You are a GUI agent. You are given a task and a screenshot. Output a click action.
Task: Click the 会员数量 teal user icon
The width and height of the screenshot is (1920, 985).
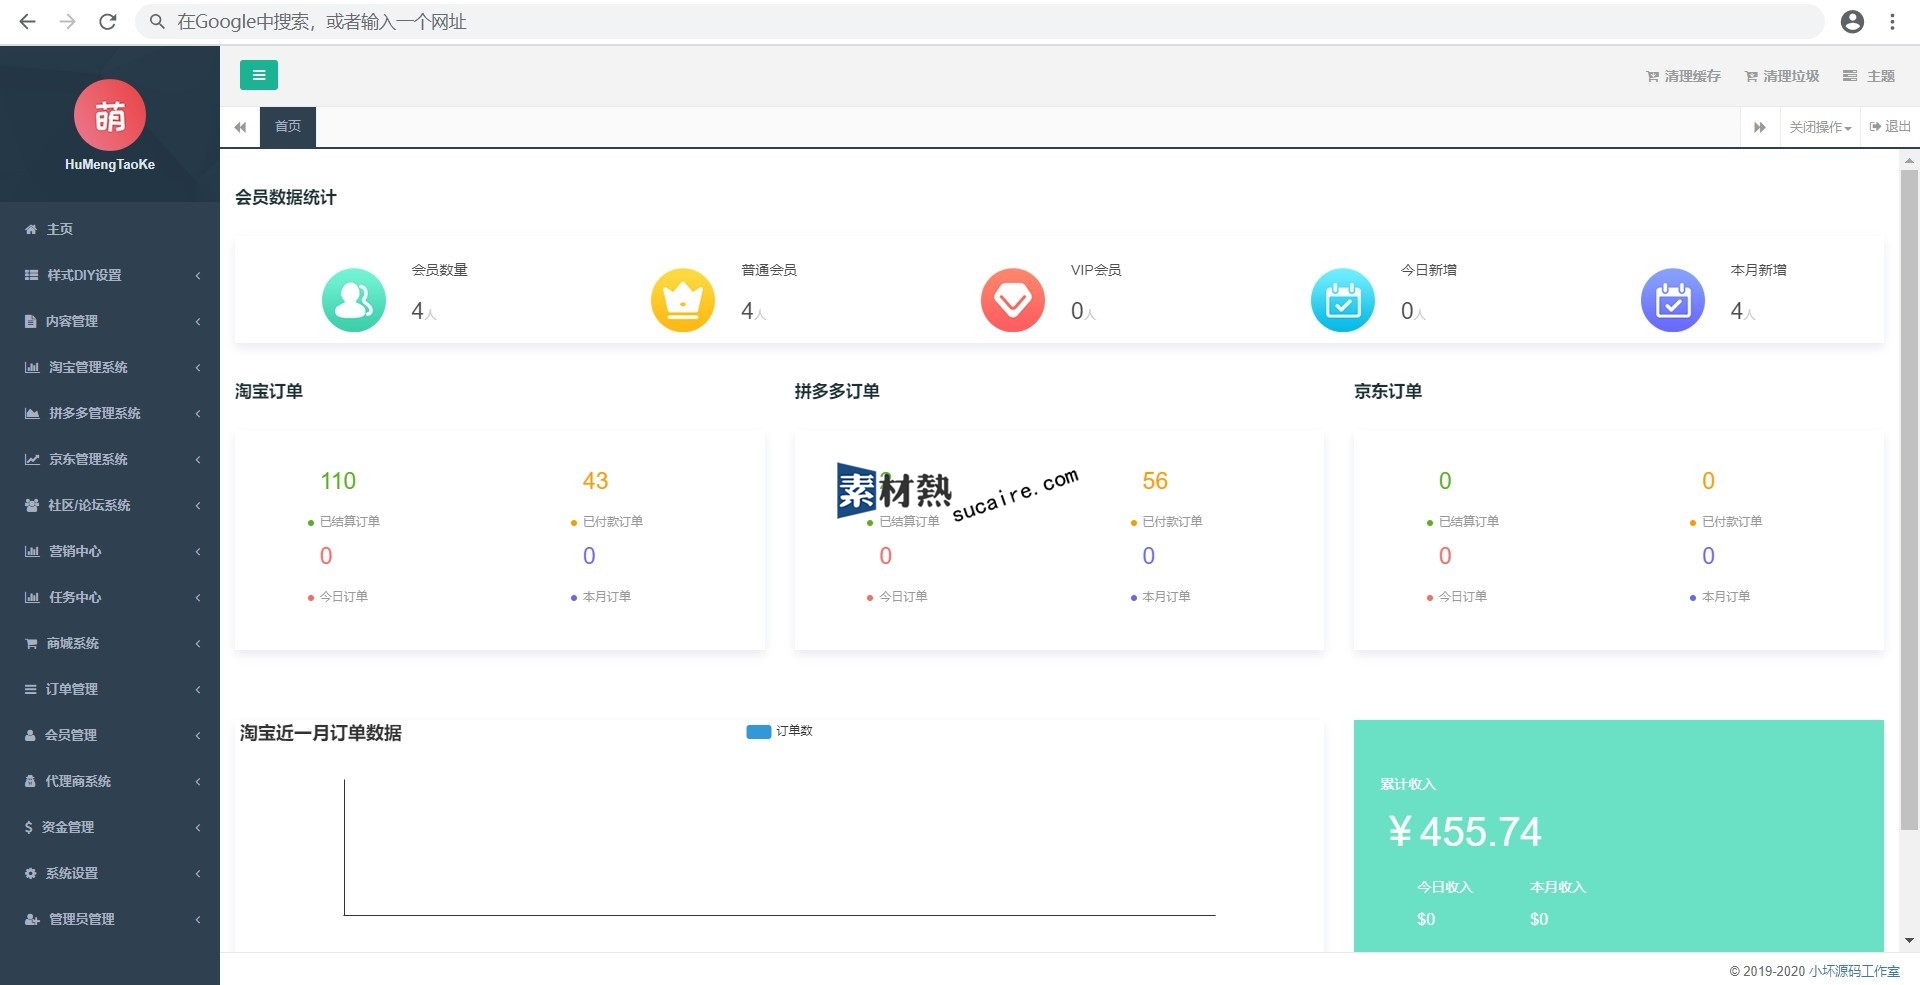pyautogui.click(x=353, y=300)
